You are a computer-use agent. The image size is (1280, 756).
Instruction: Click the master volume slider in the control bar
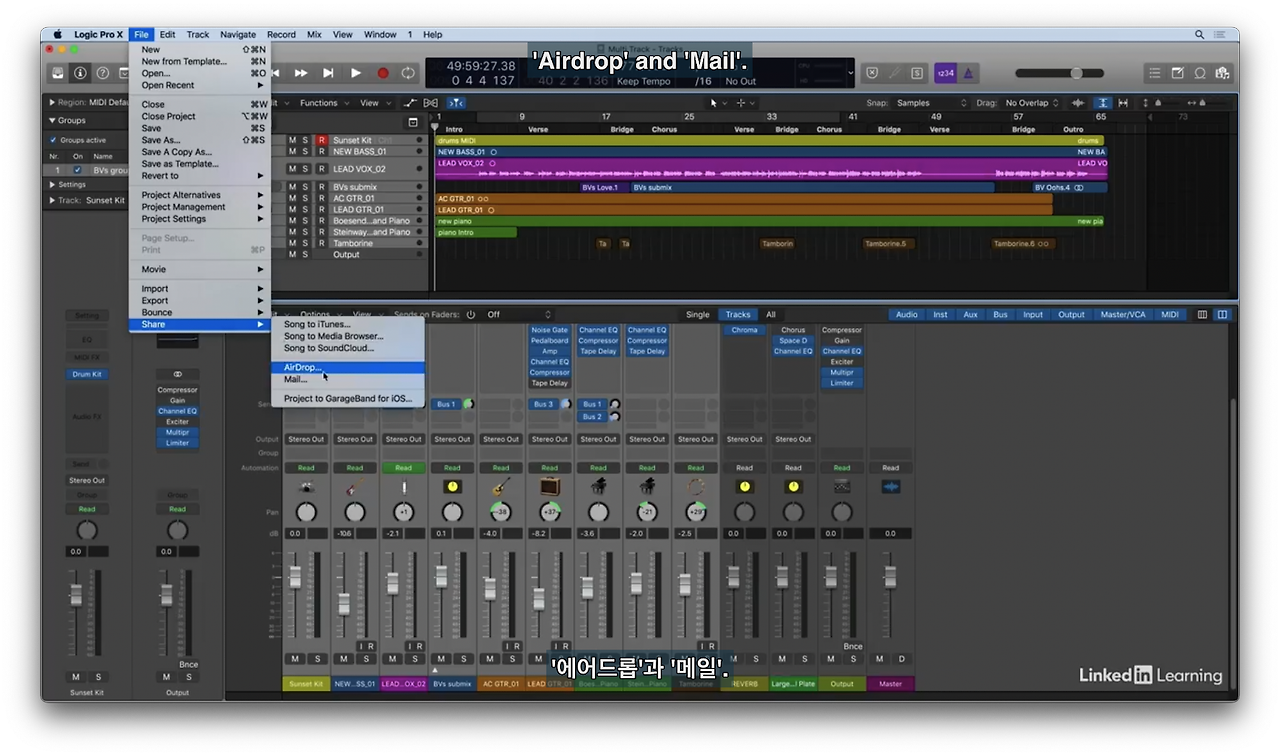click(1060, 73)
